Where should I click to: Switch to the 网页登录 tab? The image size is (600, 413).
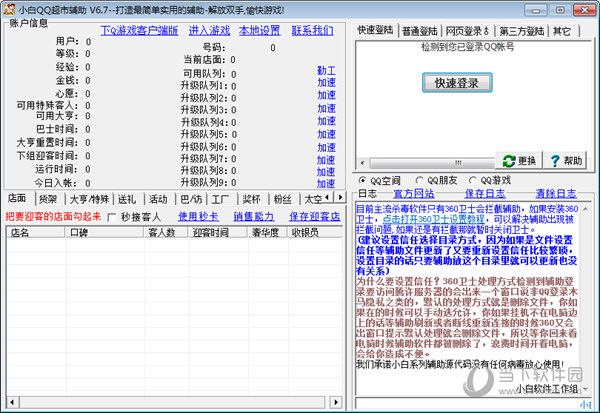(x=467, y=31)
